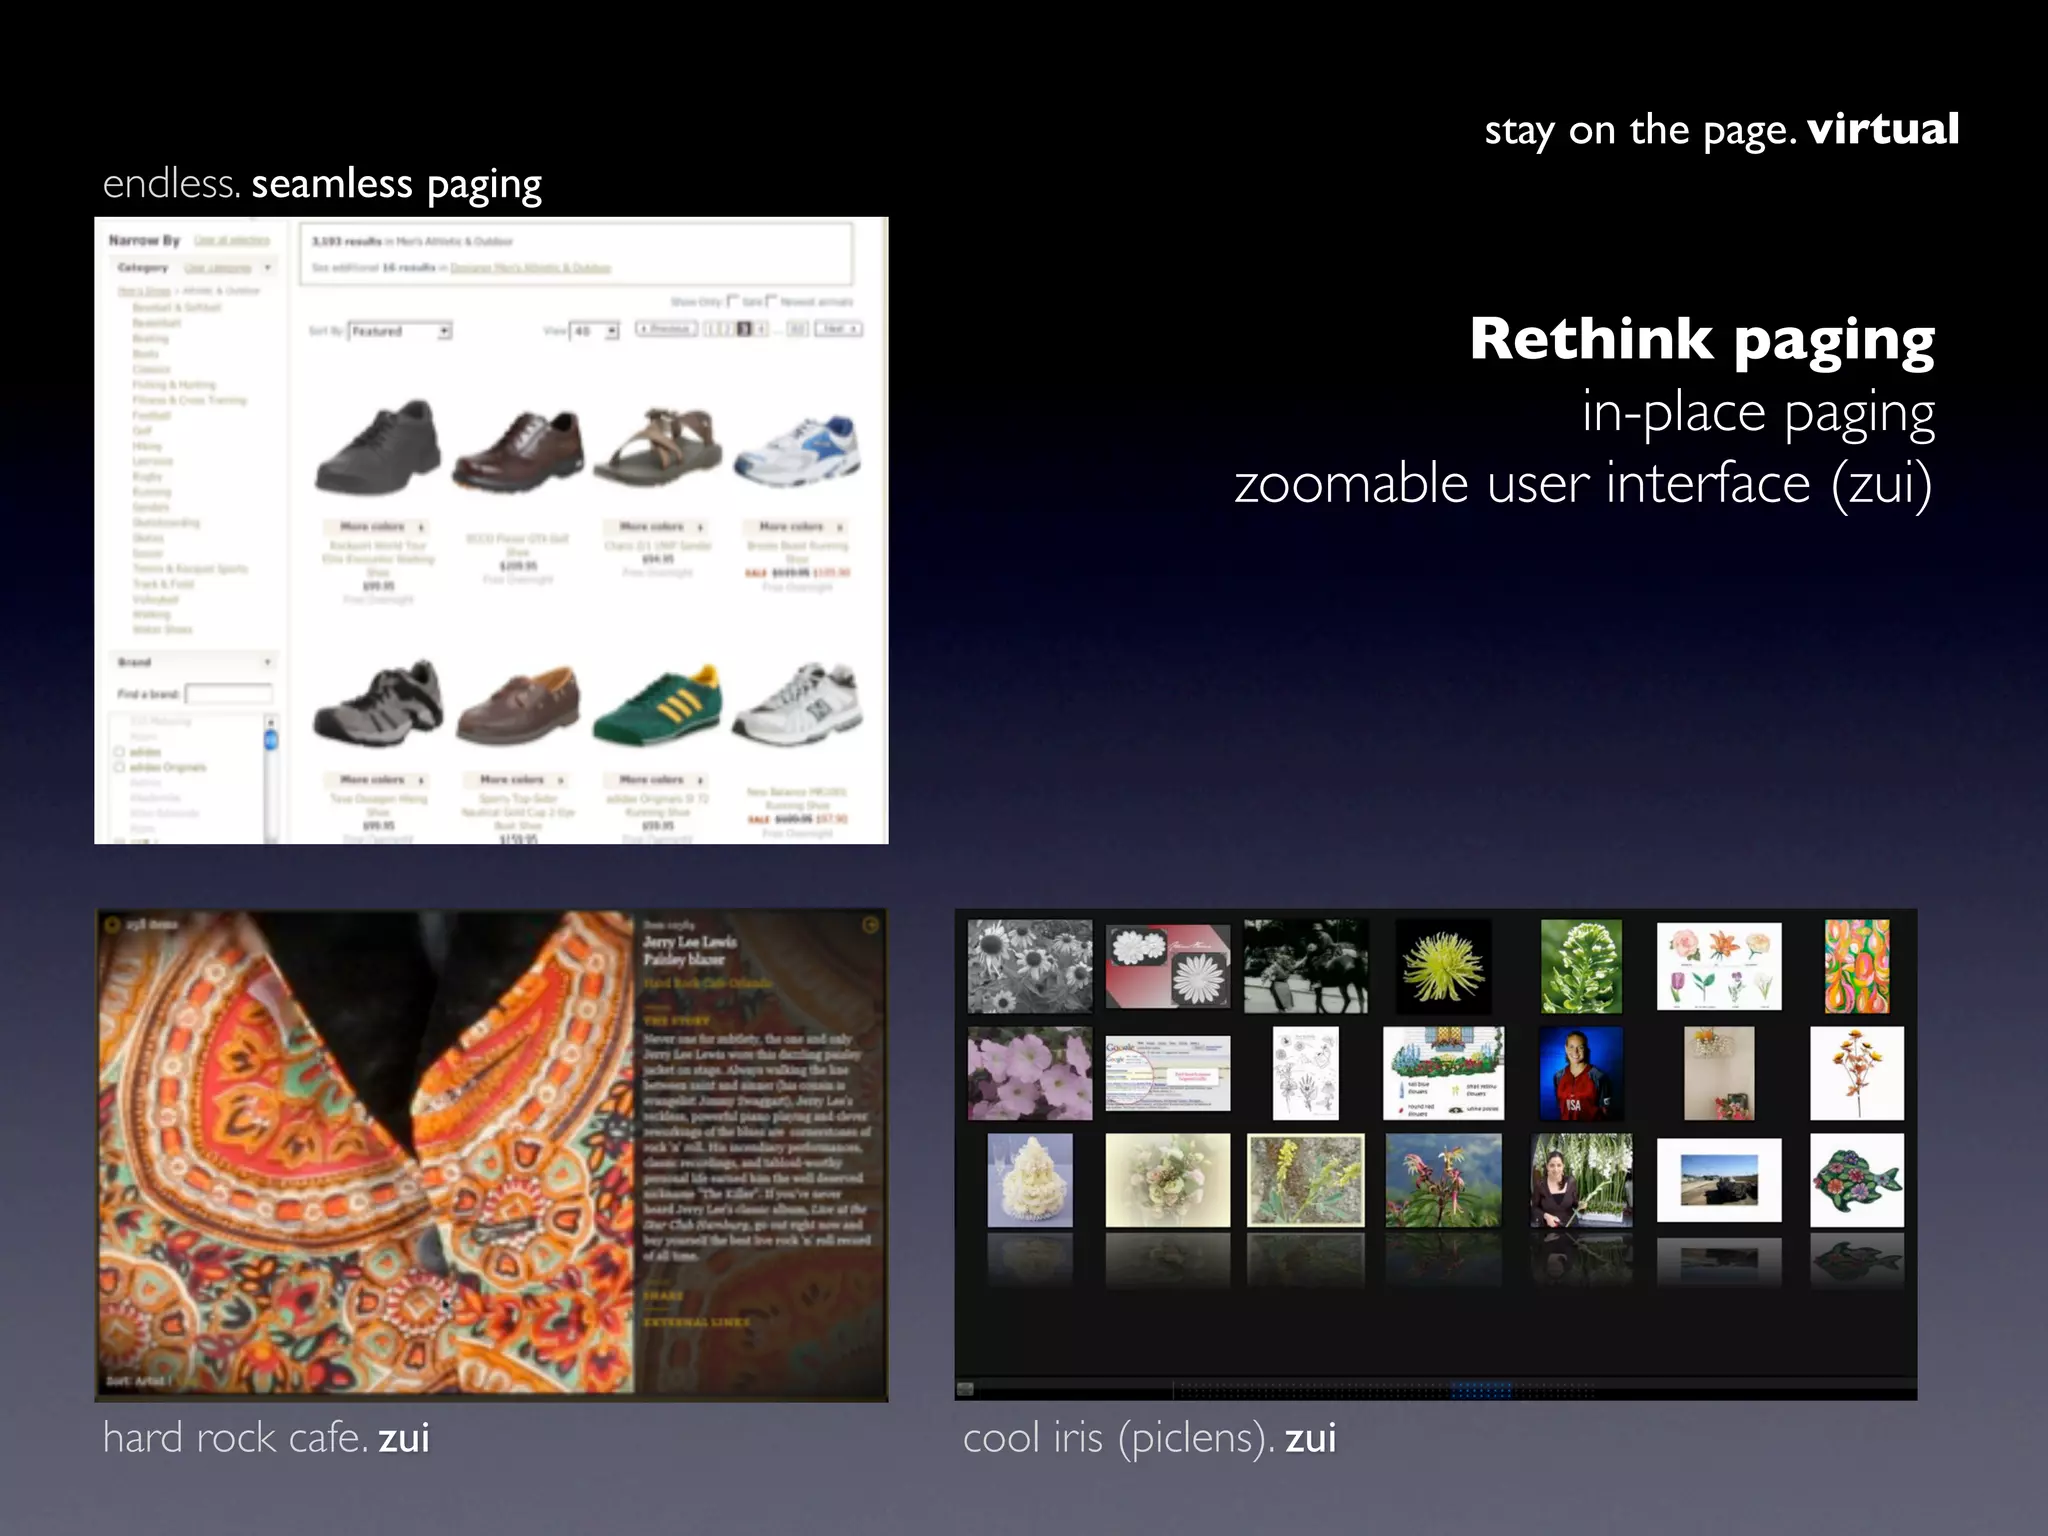Open More colors under the black walking shoe

[x=376, y=526]
